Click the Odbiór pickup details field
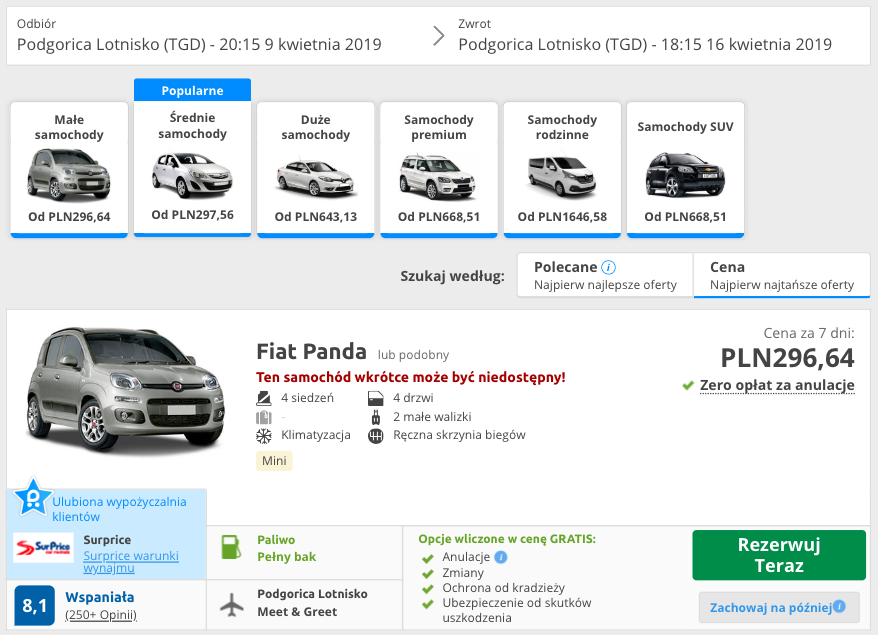The image size is (878, 635). (199, 36)
